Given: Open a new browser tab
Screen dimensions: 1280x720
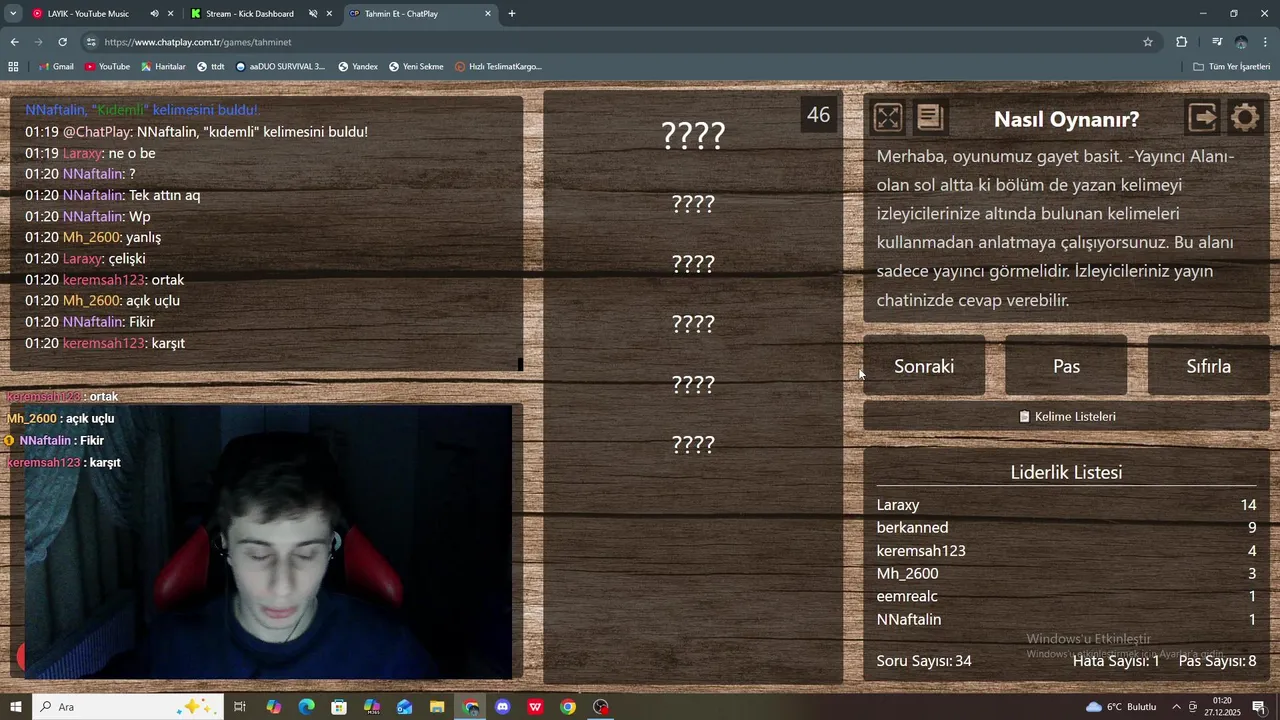Looking at the screenshot, I should pyautogui.click(x=512, y=14).
